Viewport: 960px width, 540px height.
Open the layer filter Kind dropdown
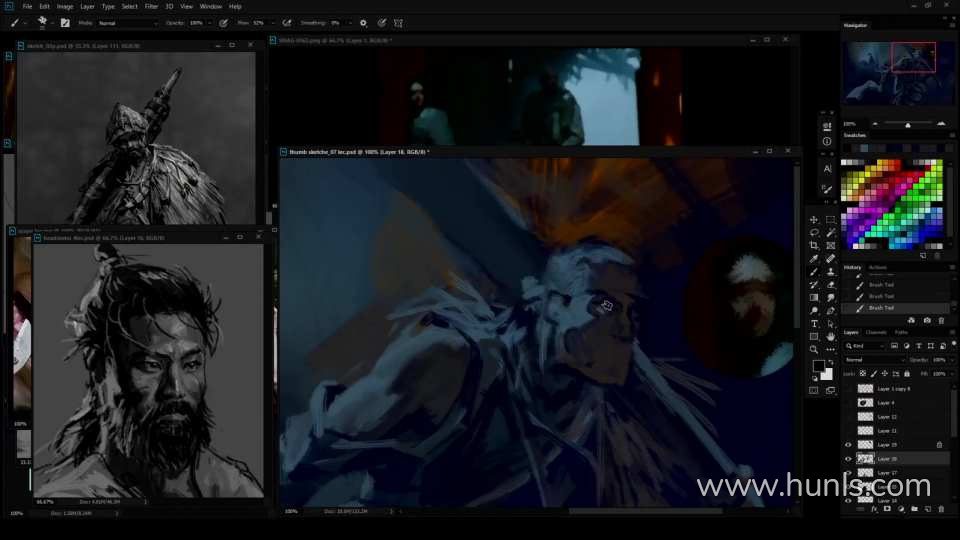click(x=866, y=346)
